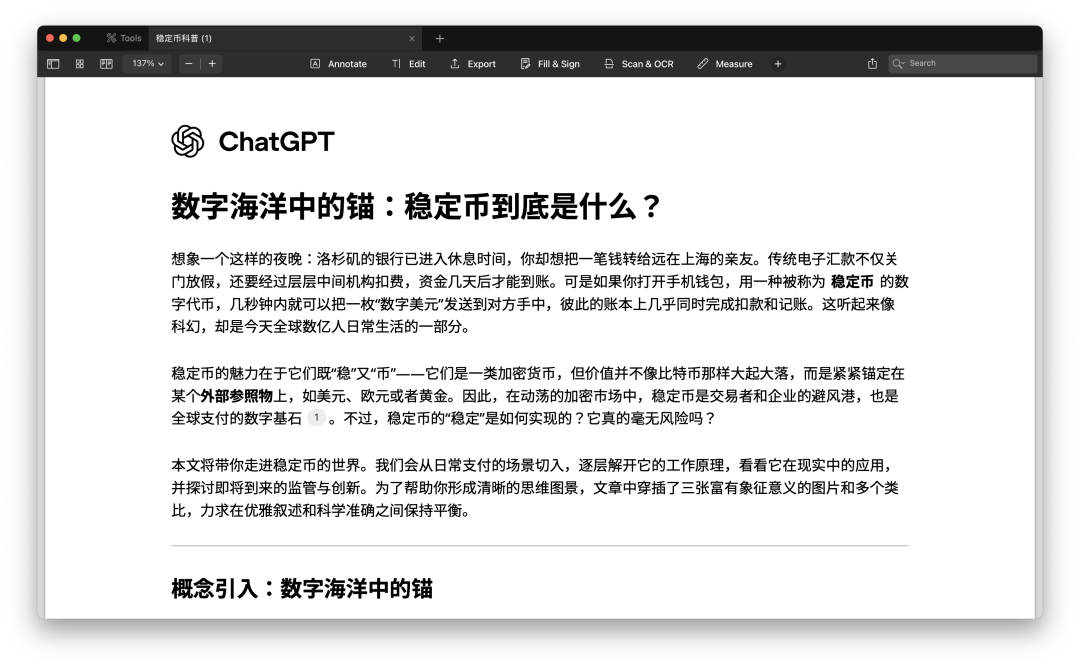Click the share icon in the toolbar
Viewport: 1080px width, 668px height.
click(872, 63)
